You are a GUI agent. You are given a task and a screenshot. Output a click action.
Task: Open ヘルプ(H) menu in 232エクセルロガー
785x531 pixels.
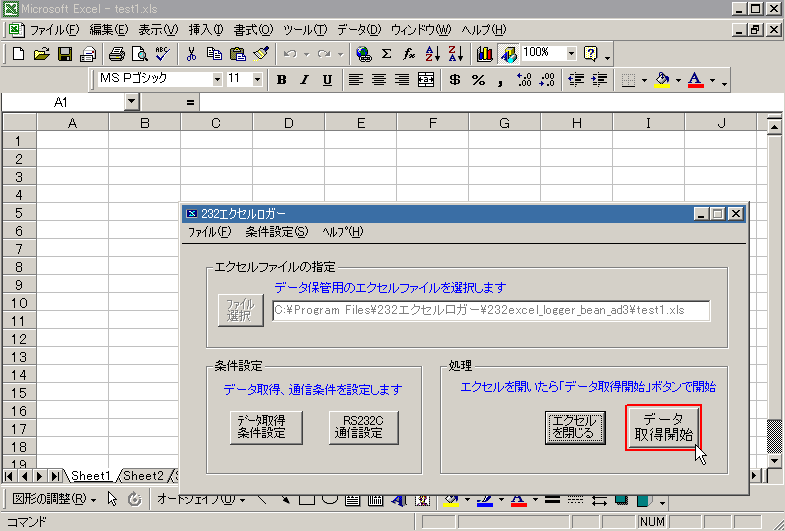tap(342, 232)
